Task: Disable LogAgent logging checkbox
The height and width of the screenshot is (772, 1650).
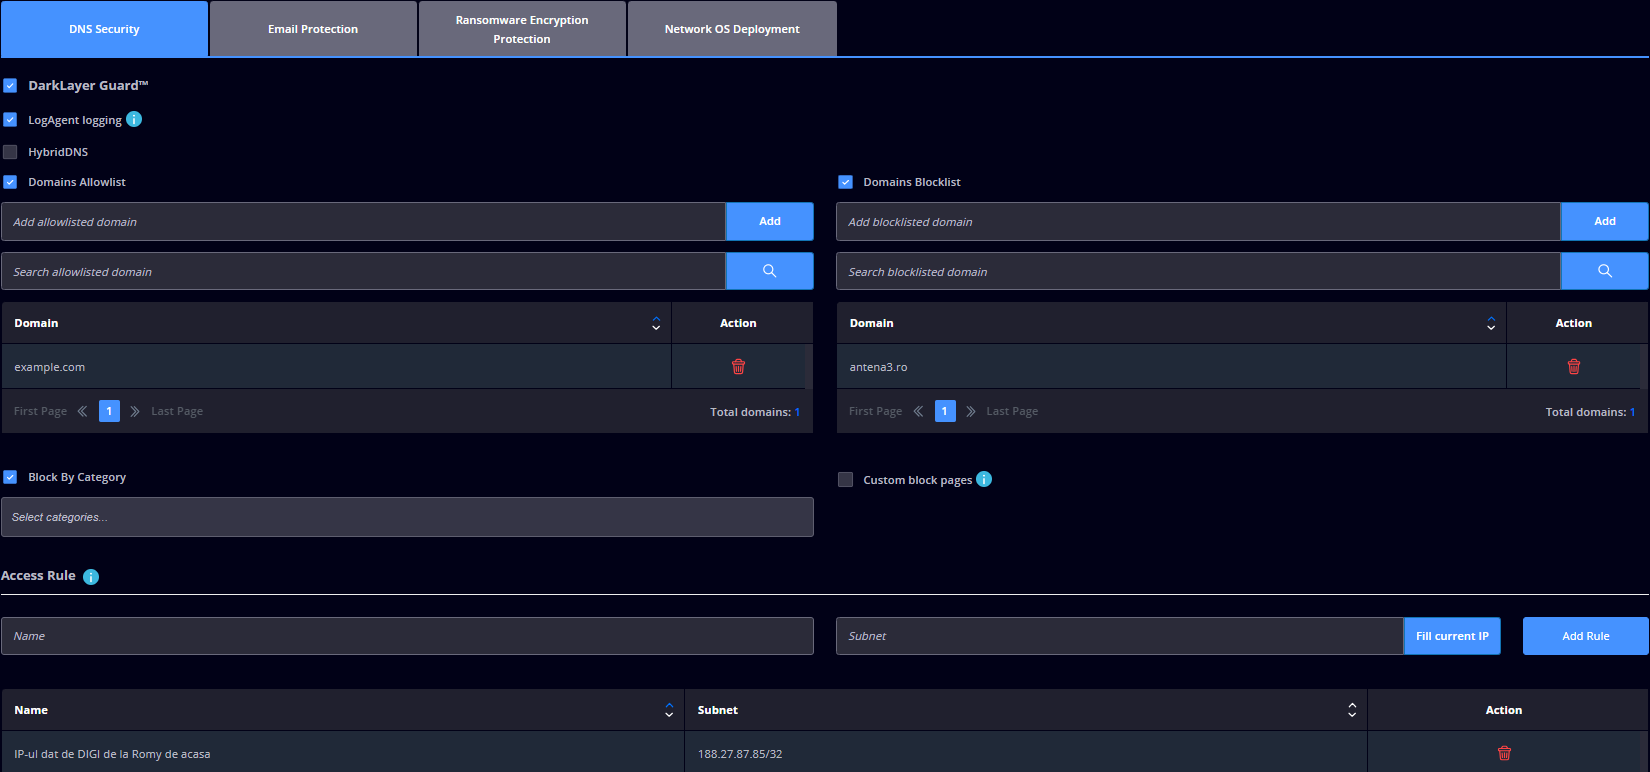Action: (10, 119)
